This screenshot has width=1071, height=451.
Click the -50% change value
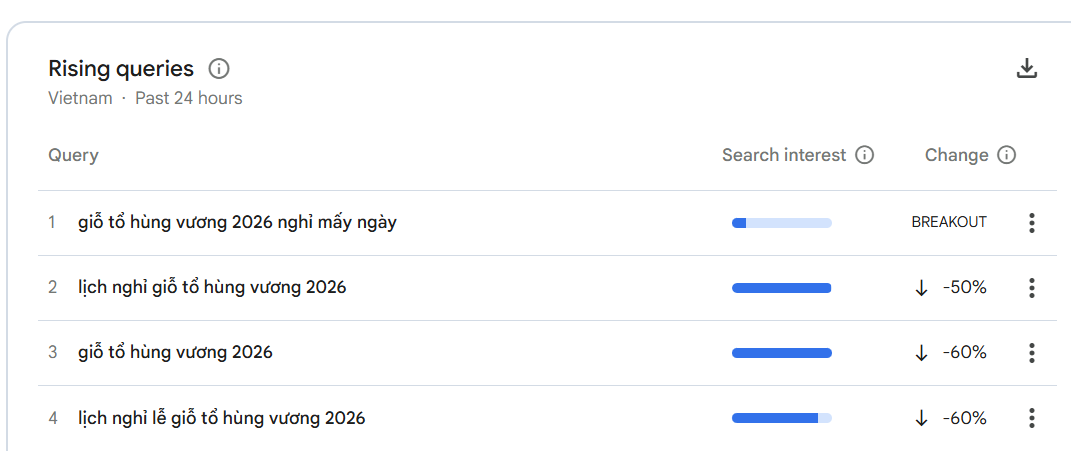pyautogui.click(x=964, y=288)
